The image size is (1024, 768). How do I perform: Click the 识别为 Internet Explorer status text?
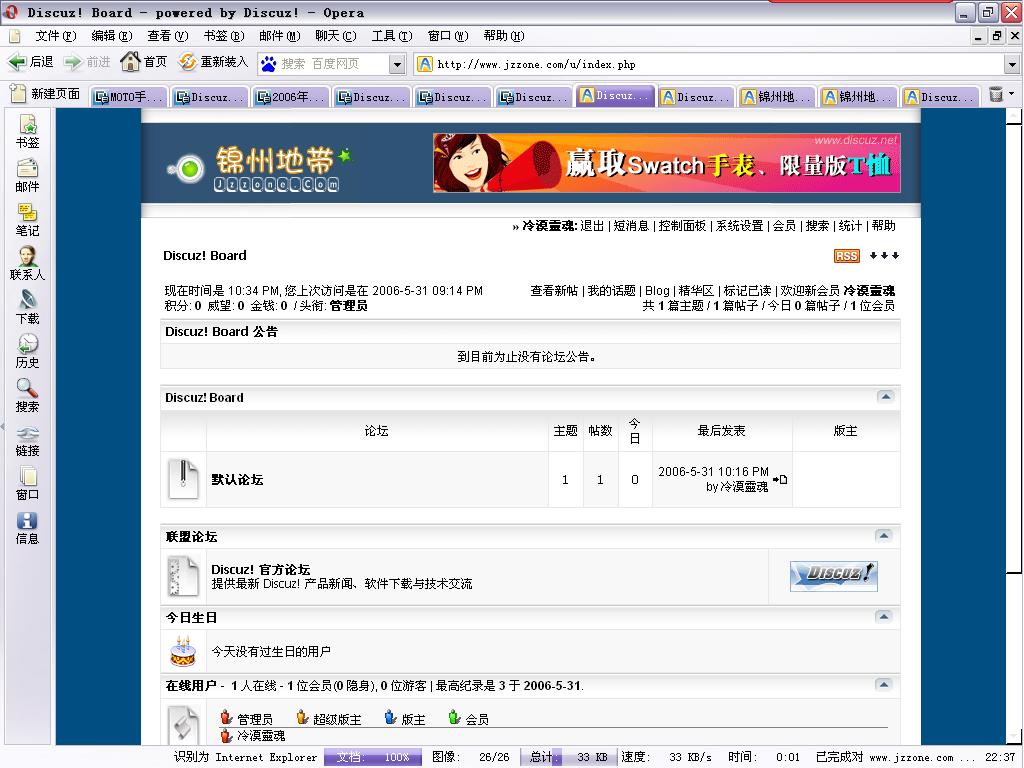[246, 758]
